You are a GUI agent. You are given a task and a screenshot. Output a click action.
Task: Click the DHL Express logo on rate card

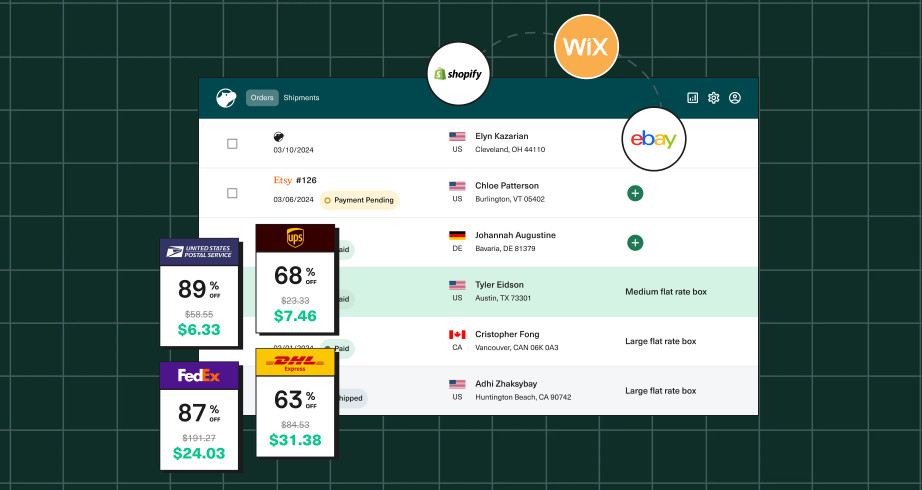click(295, 362)
